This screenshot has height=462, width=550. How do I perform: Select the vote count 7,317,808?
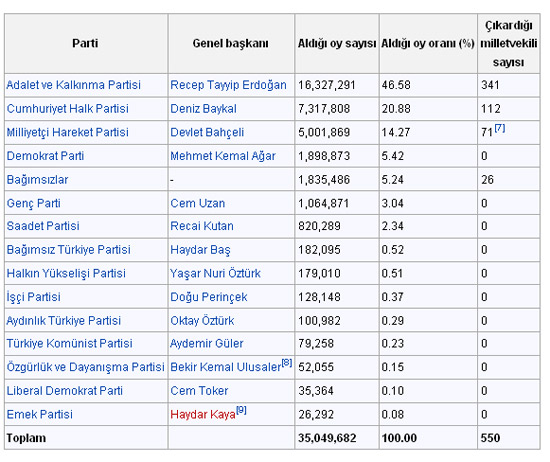click(324, 109)
